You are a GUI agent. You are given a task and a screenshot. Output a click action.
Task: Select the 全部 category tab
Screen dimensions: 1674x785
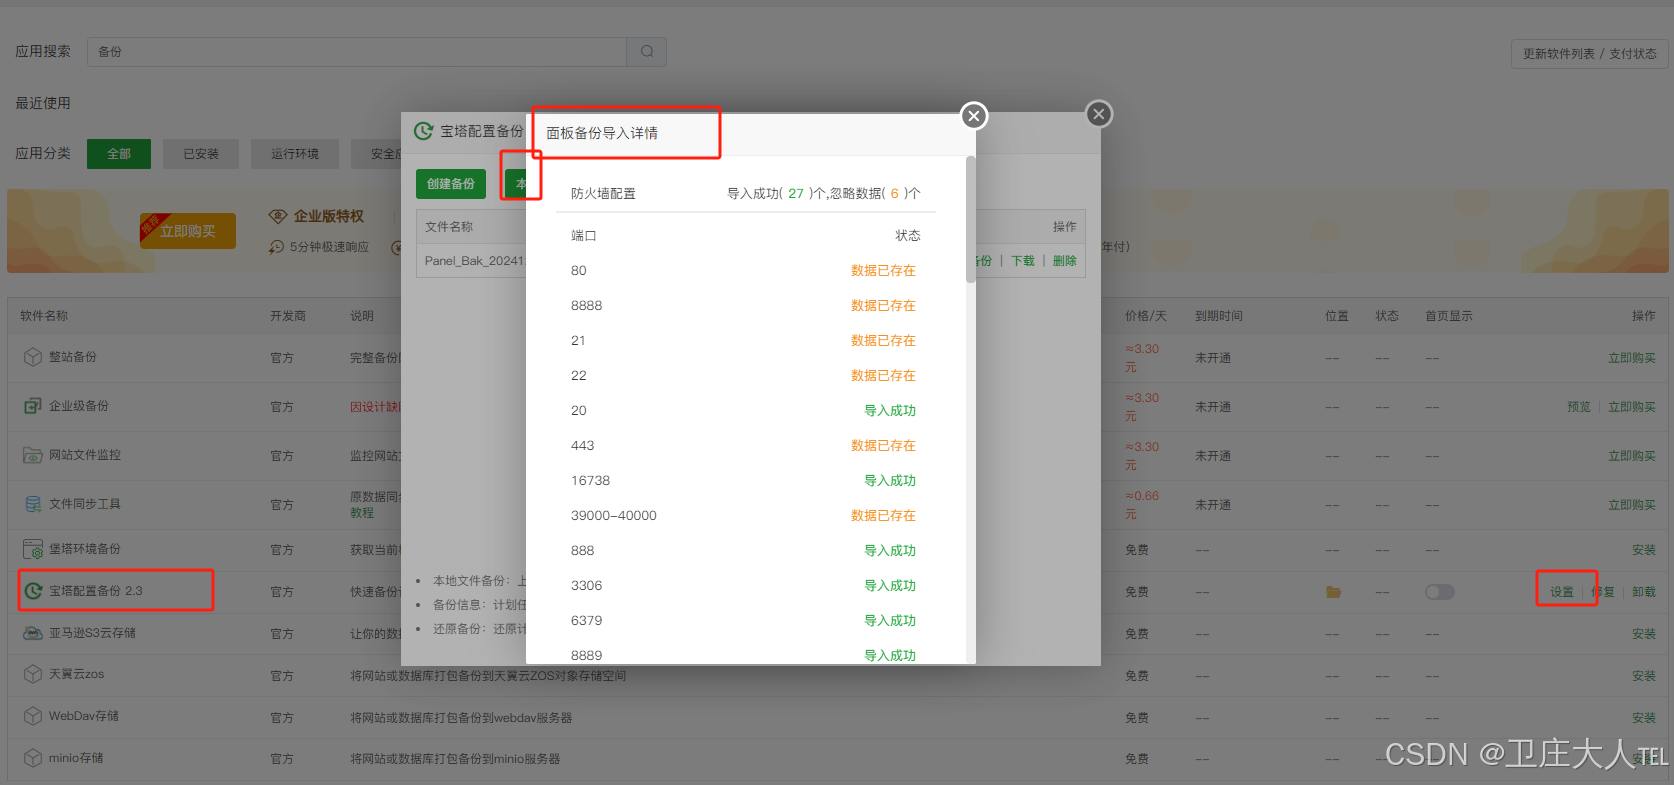[x=119, y=154]
